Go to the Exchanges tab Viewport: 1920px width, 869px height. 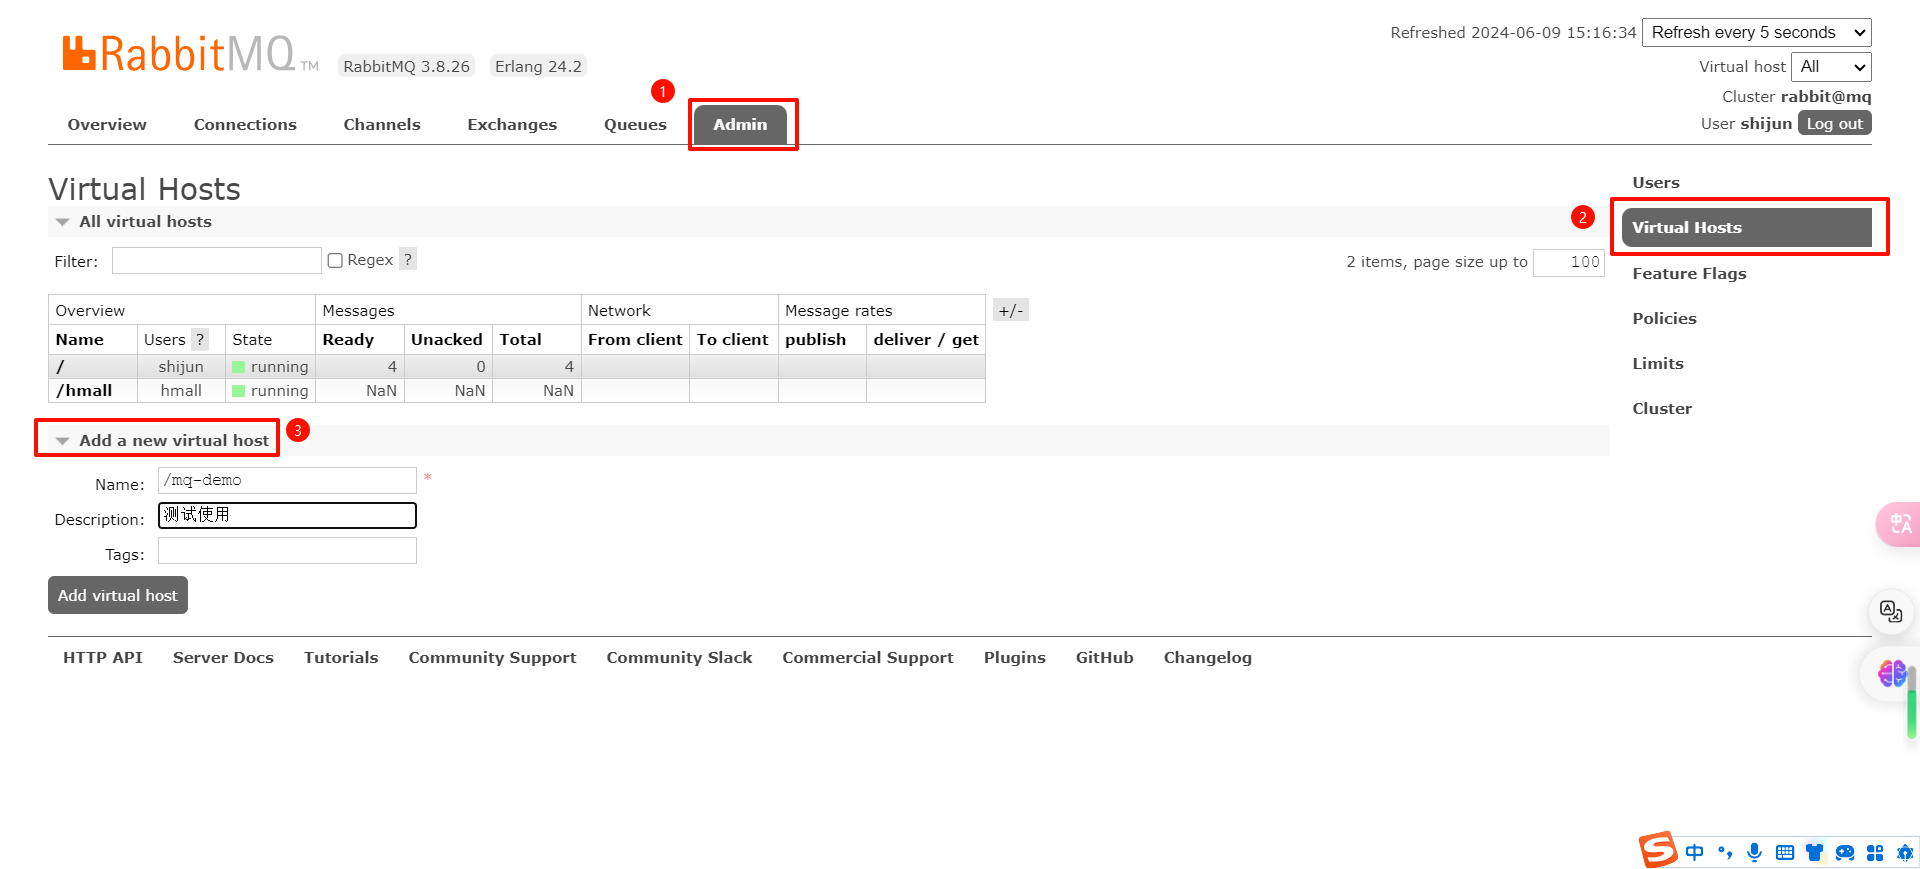[x=512, y=124]
